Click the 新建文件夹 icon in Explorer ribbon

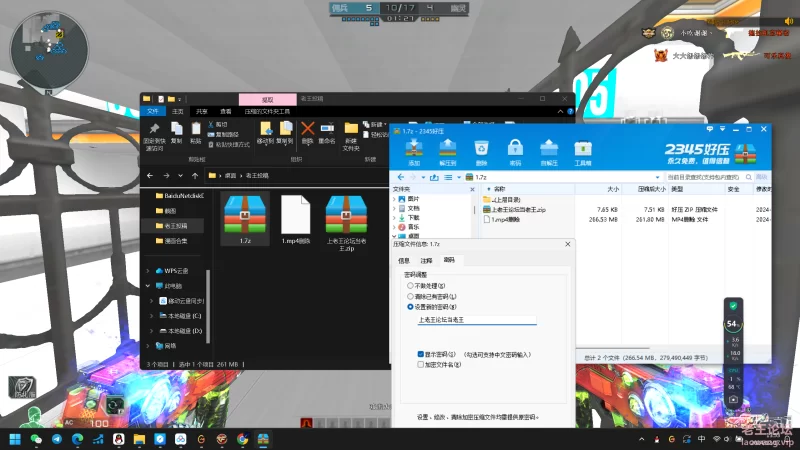[351, 128]
